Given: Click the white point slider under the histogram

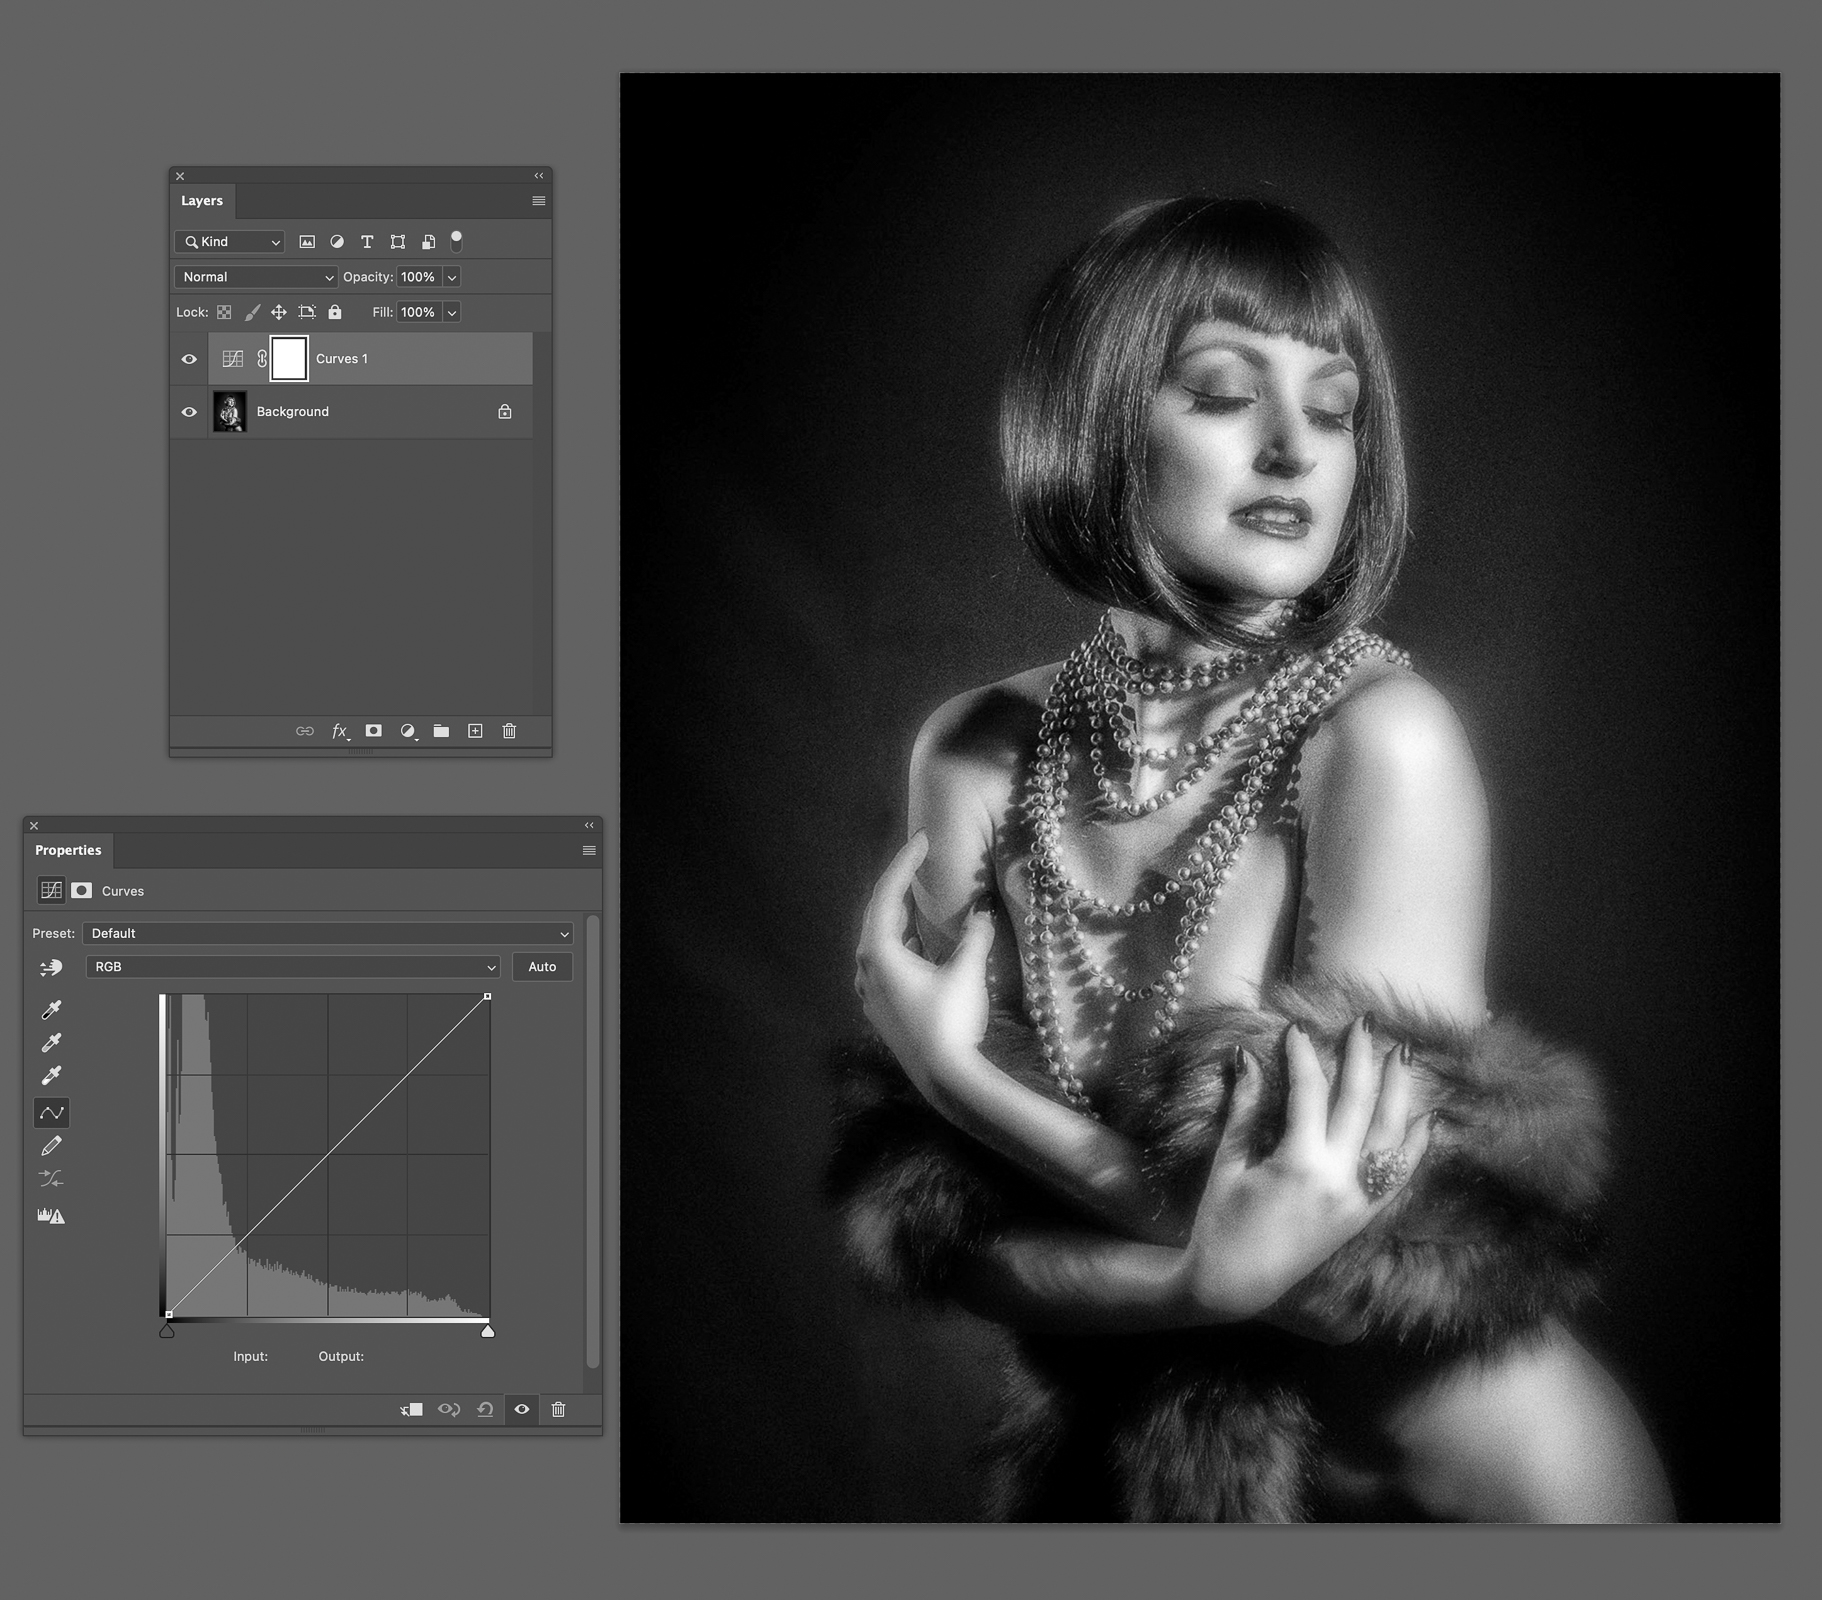Looking at the screenshot, I should pos(487,1332).
